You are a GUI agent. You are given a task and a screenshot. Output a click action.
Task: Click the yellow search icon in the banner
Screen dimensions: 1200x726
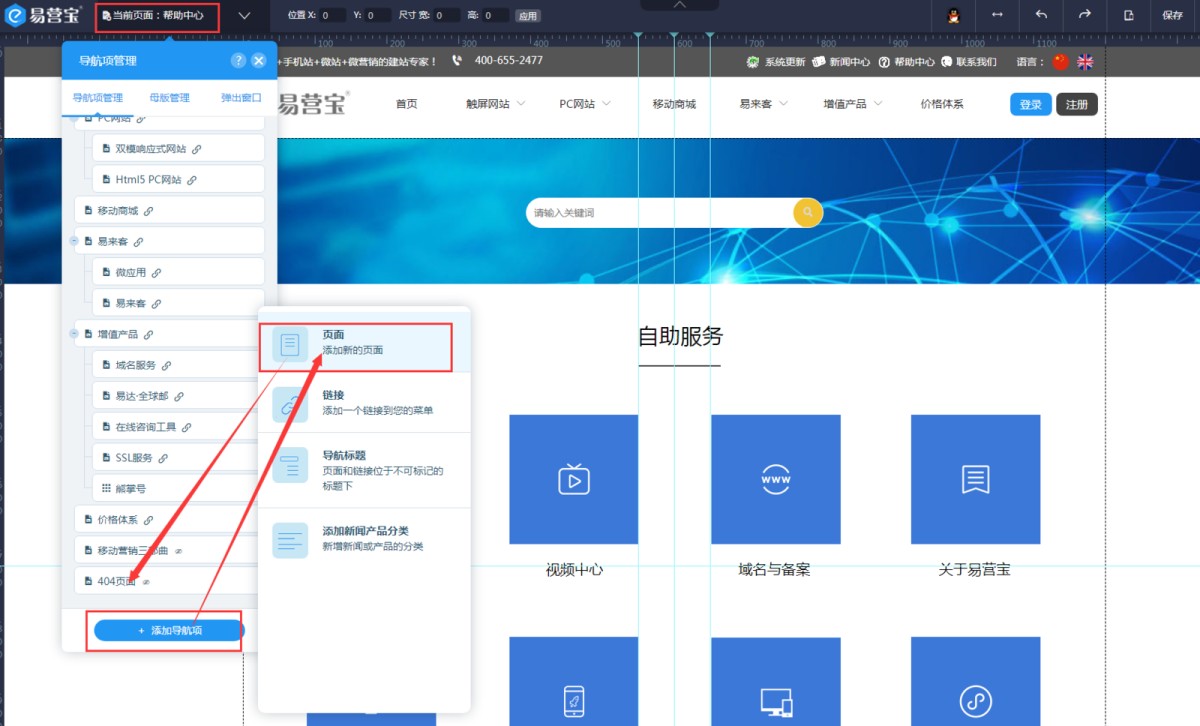click(808, 213)
